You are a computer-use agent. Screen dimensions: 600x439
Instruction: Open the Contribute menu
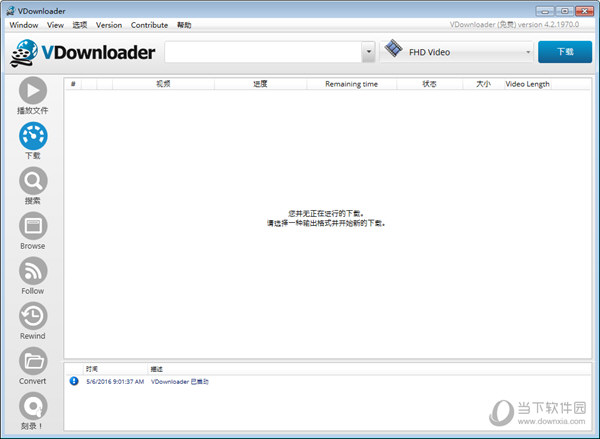tap(149, 25)
